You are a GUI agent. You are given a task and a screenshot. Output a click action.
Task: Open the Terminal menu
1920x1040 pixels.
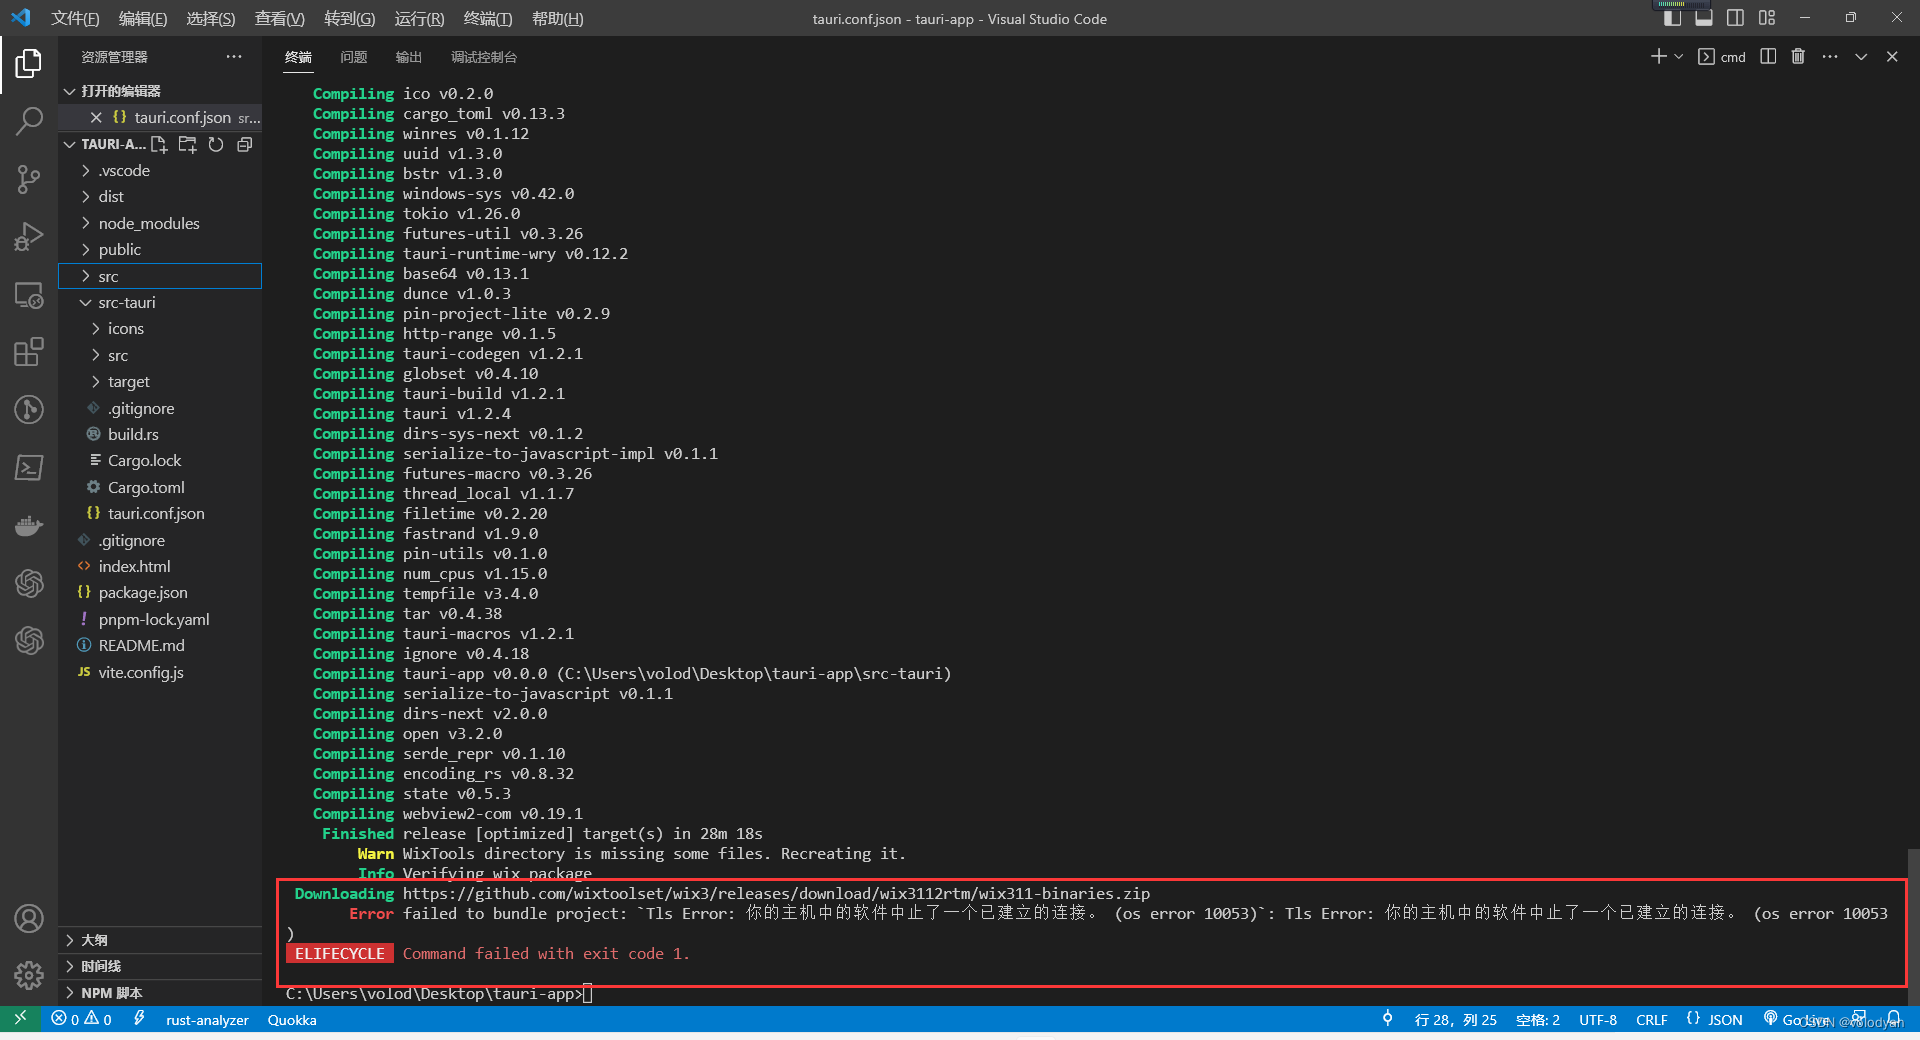point(488,18)
